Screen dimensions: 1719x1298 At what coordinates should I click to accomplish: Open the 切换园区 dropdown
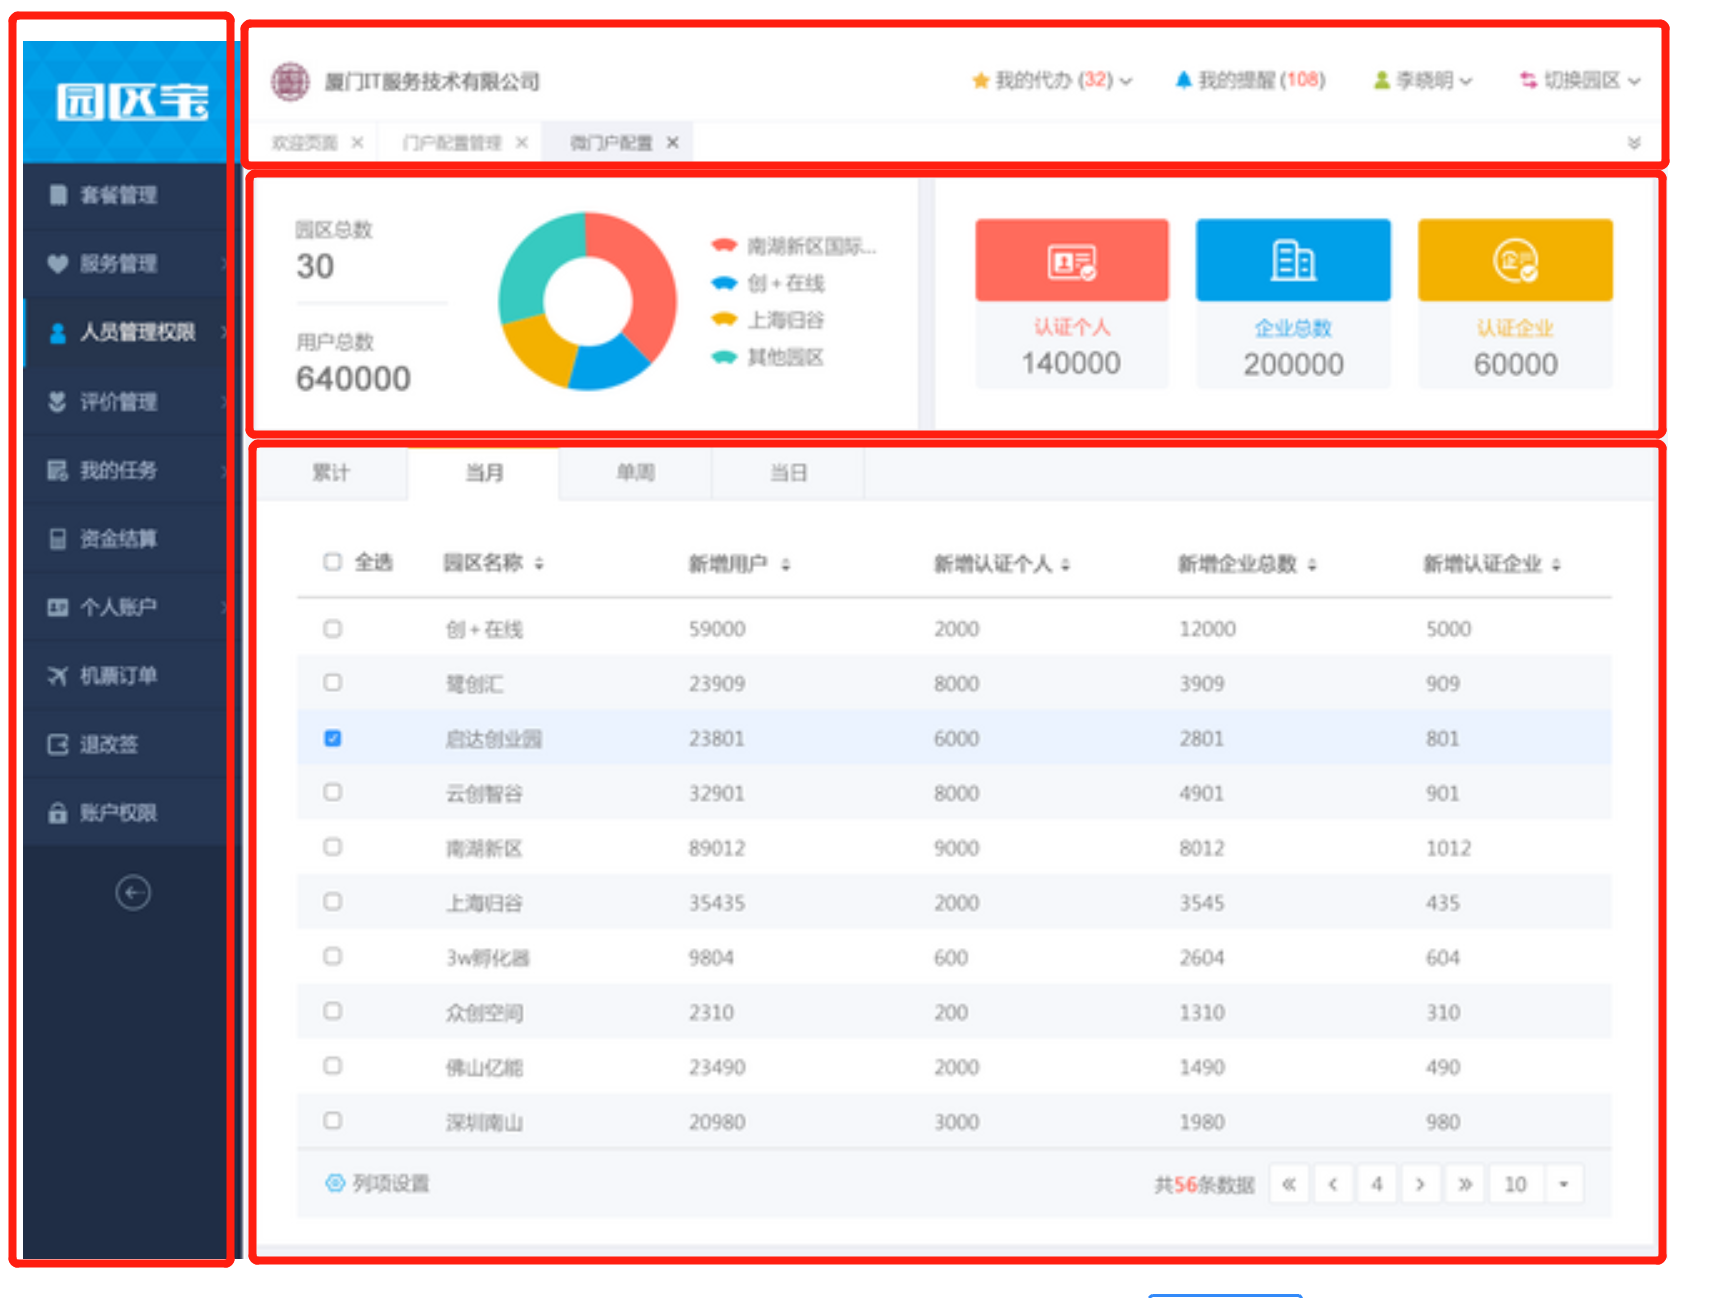[1580, 80]
